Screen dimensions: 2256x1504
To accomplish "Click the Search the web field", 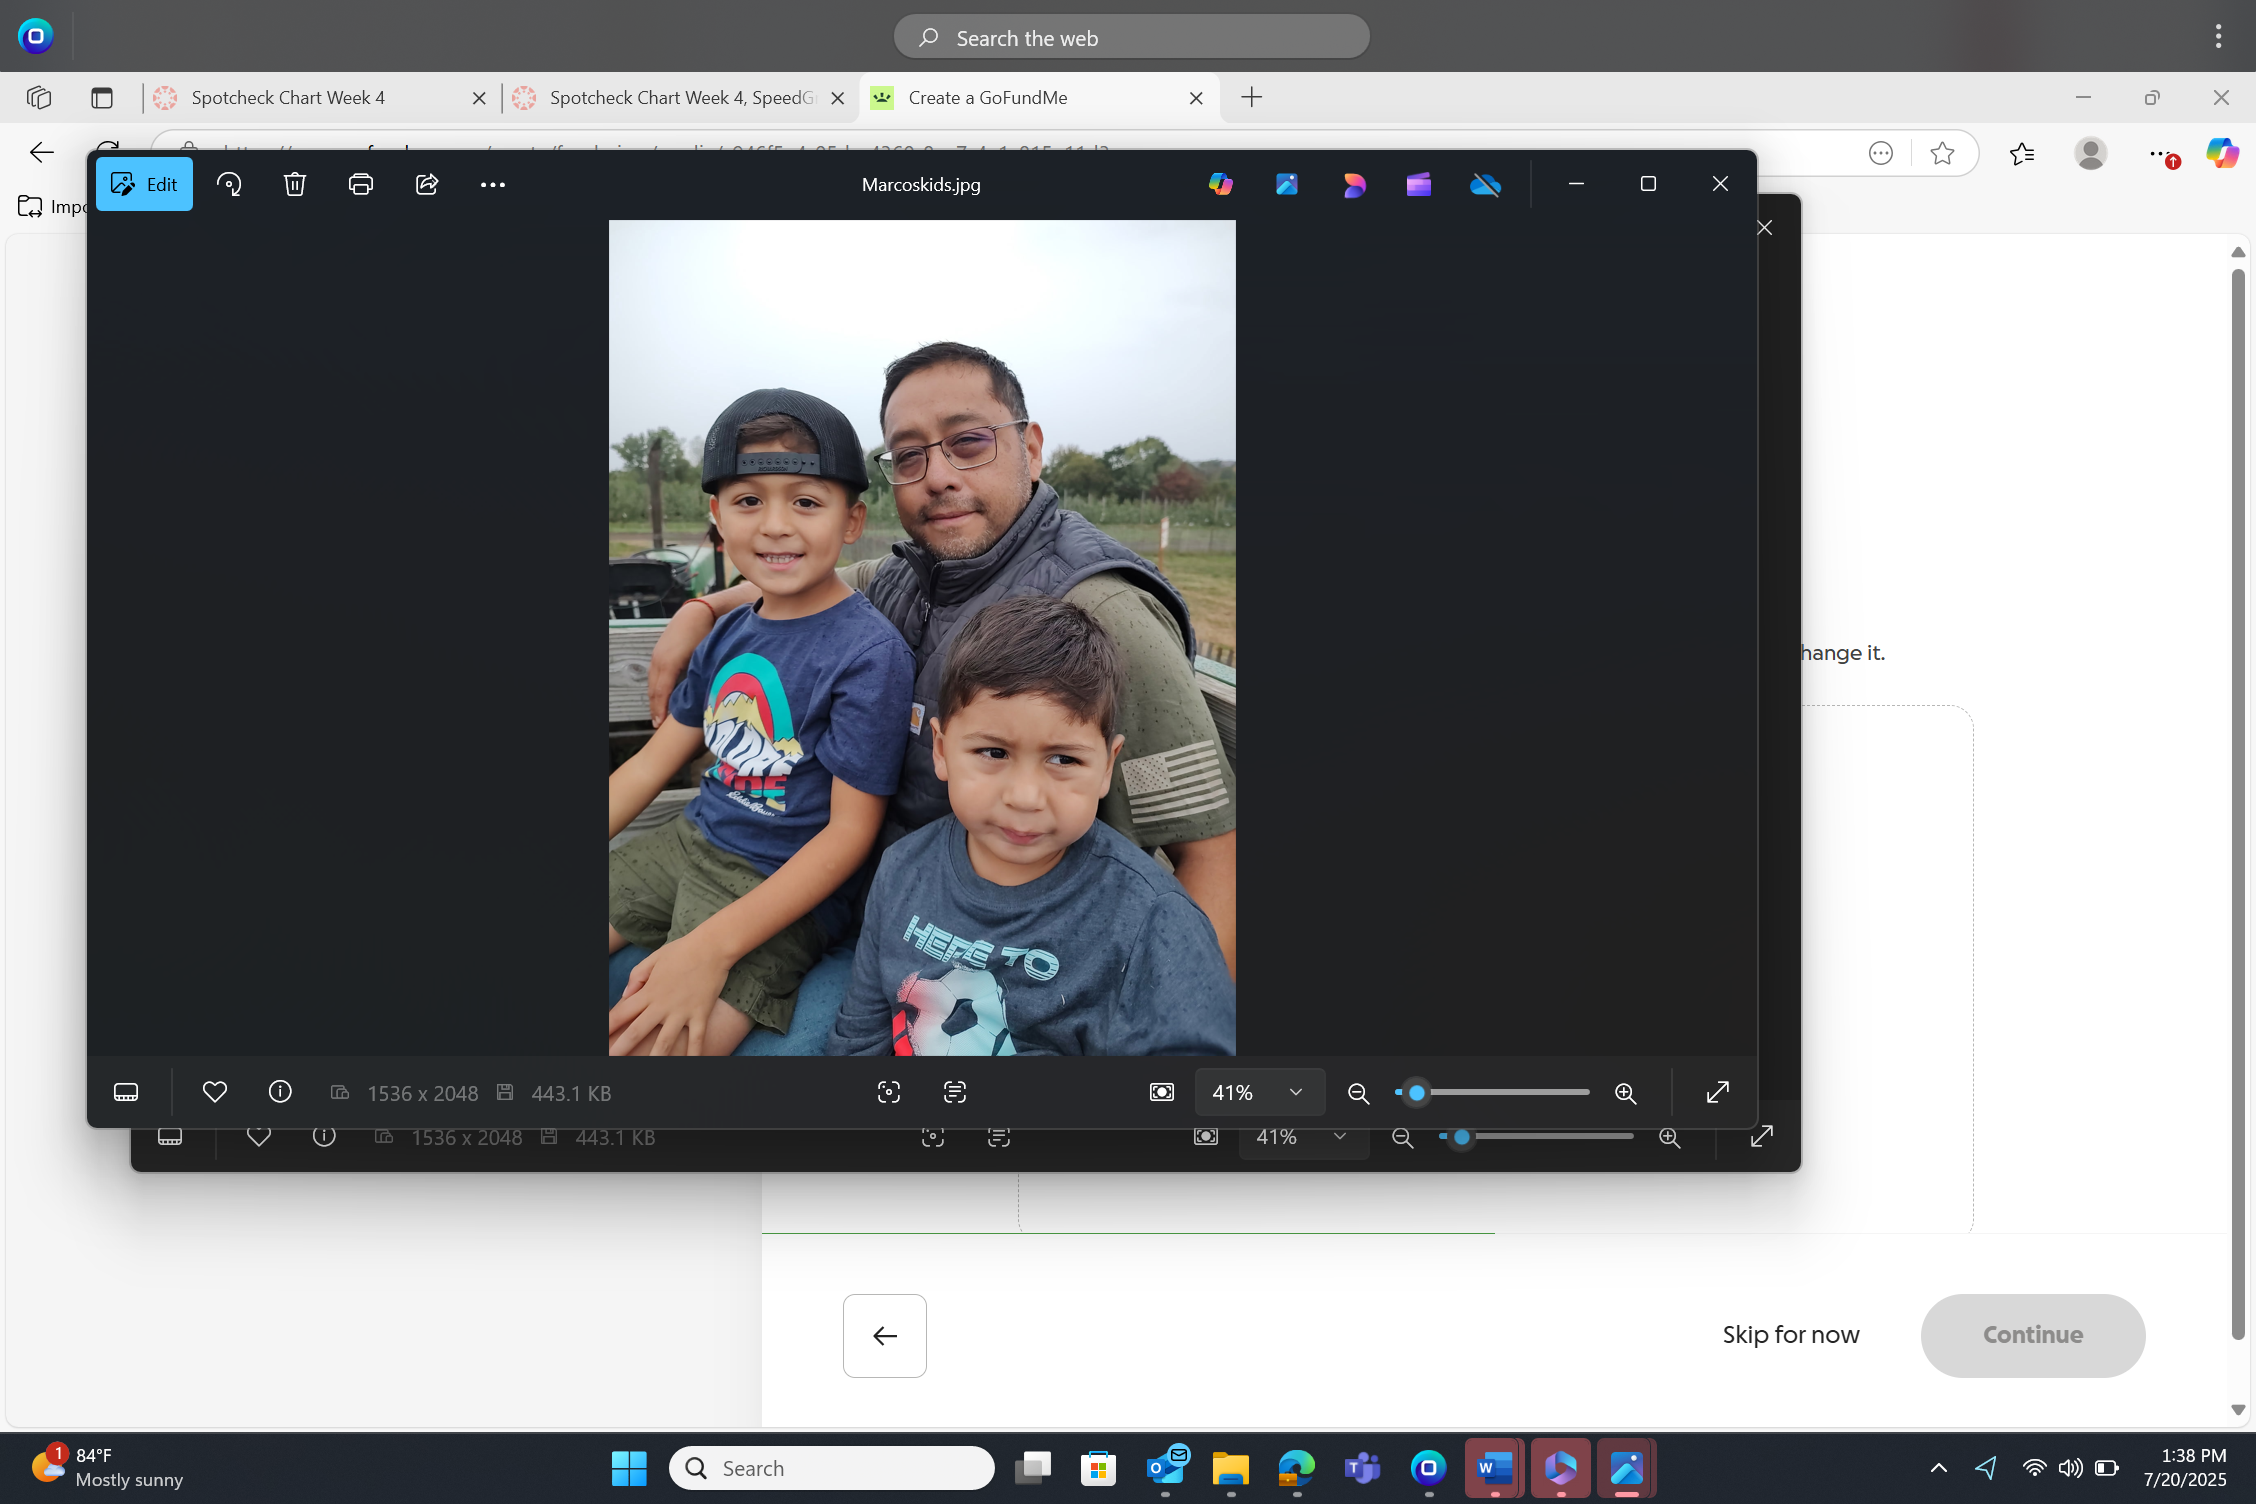I will pyautogui.click(x=1132, y=38).
